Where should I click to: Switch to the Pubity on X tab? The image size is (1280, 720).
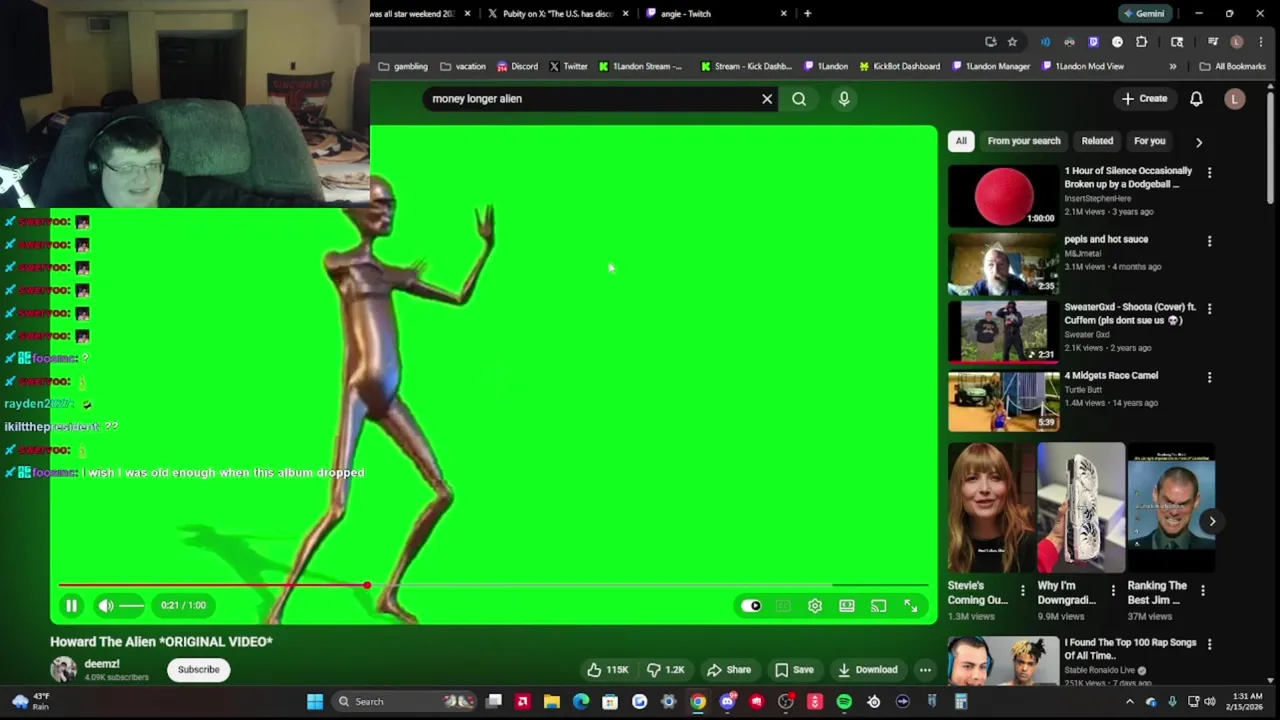[x=556, y=14]
